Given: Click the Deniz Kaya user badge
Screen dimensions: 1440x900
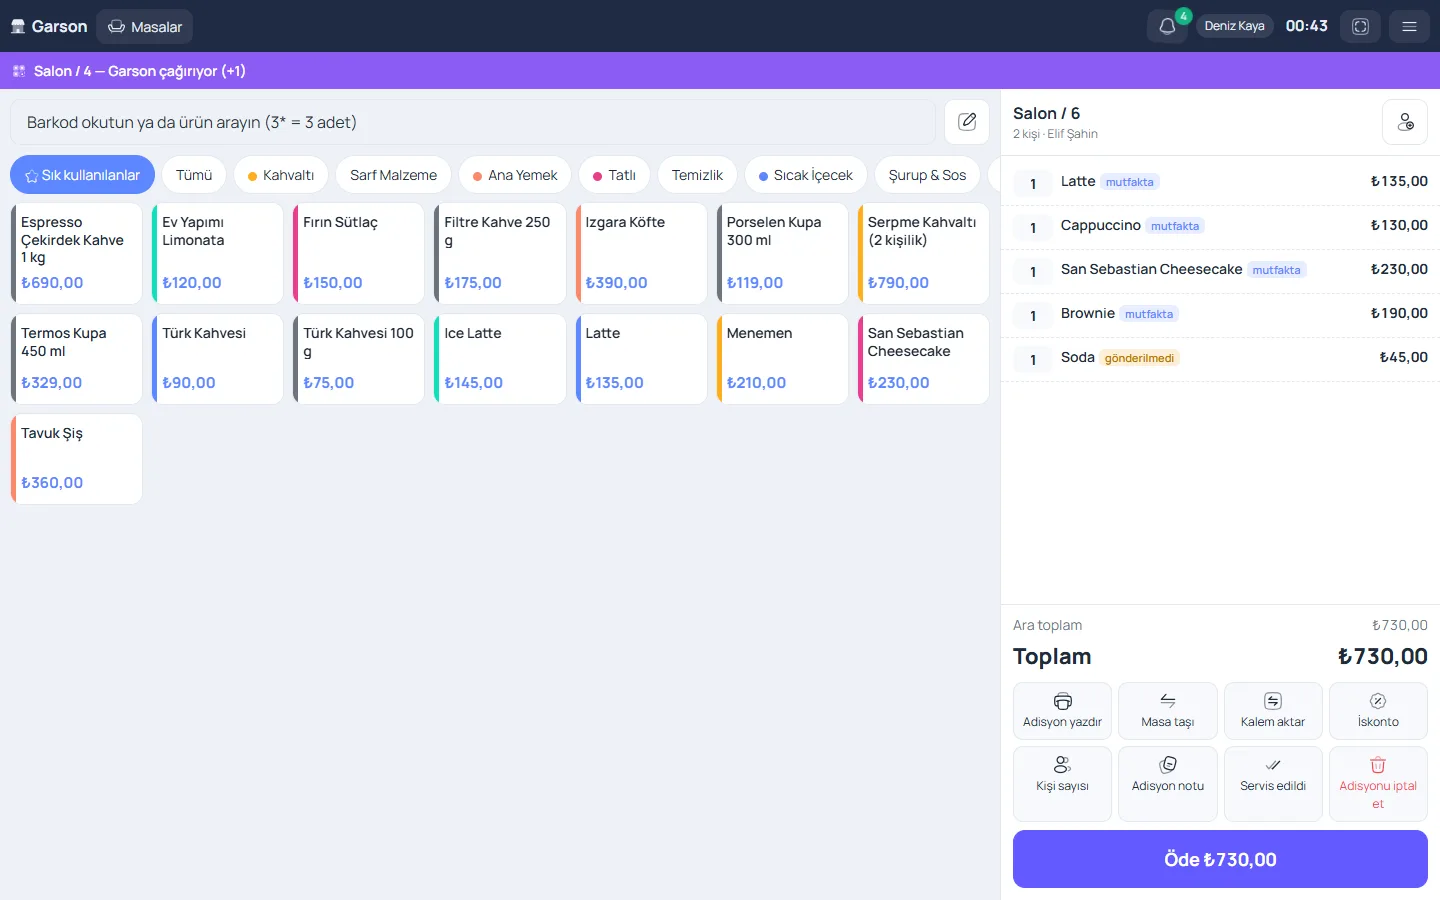Looking at the screenshot, I should click(1234, 26).
